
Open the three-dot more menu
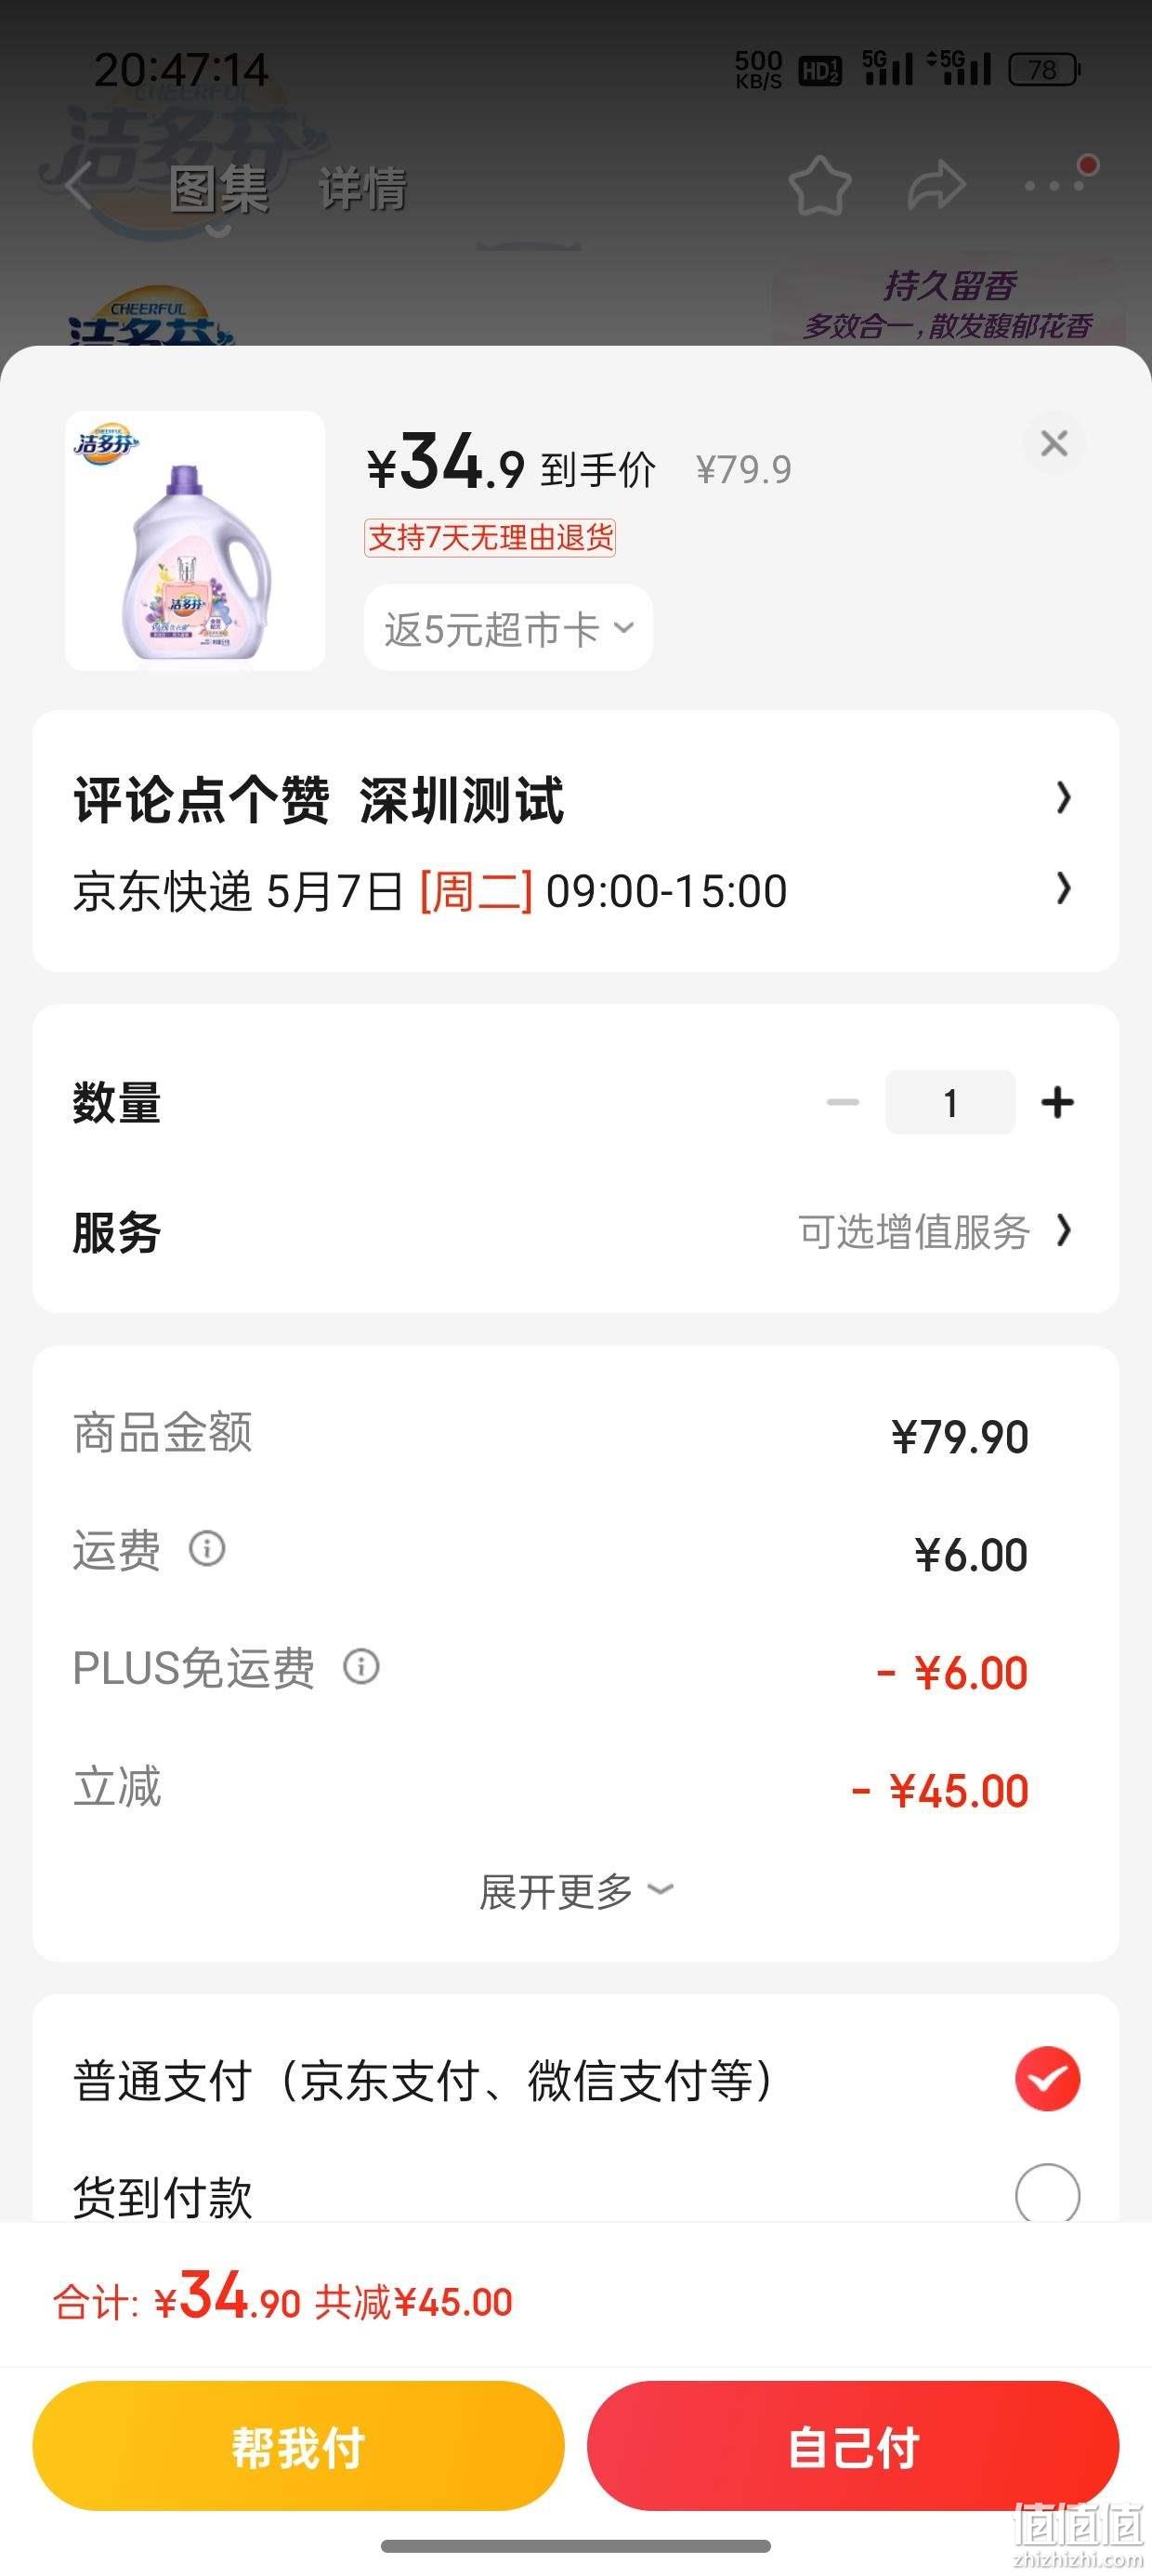pos(1054,185)
